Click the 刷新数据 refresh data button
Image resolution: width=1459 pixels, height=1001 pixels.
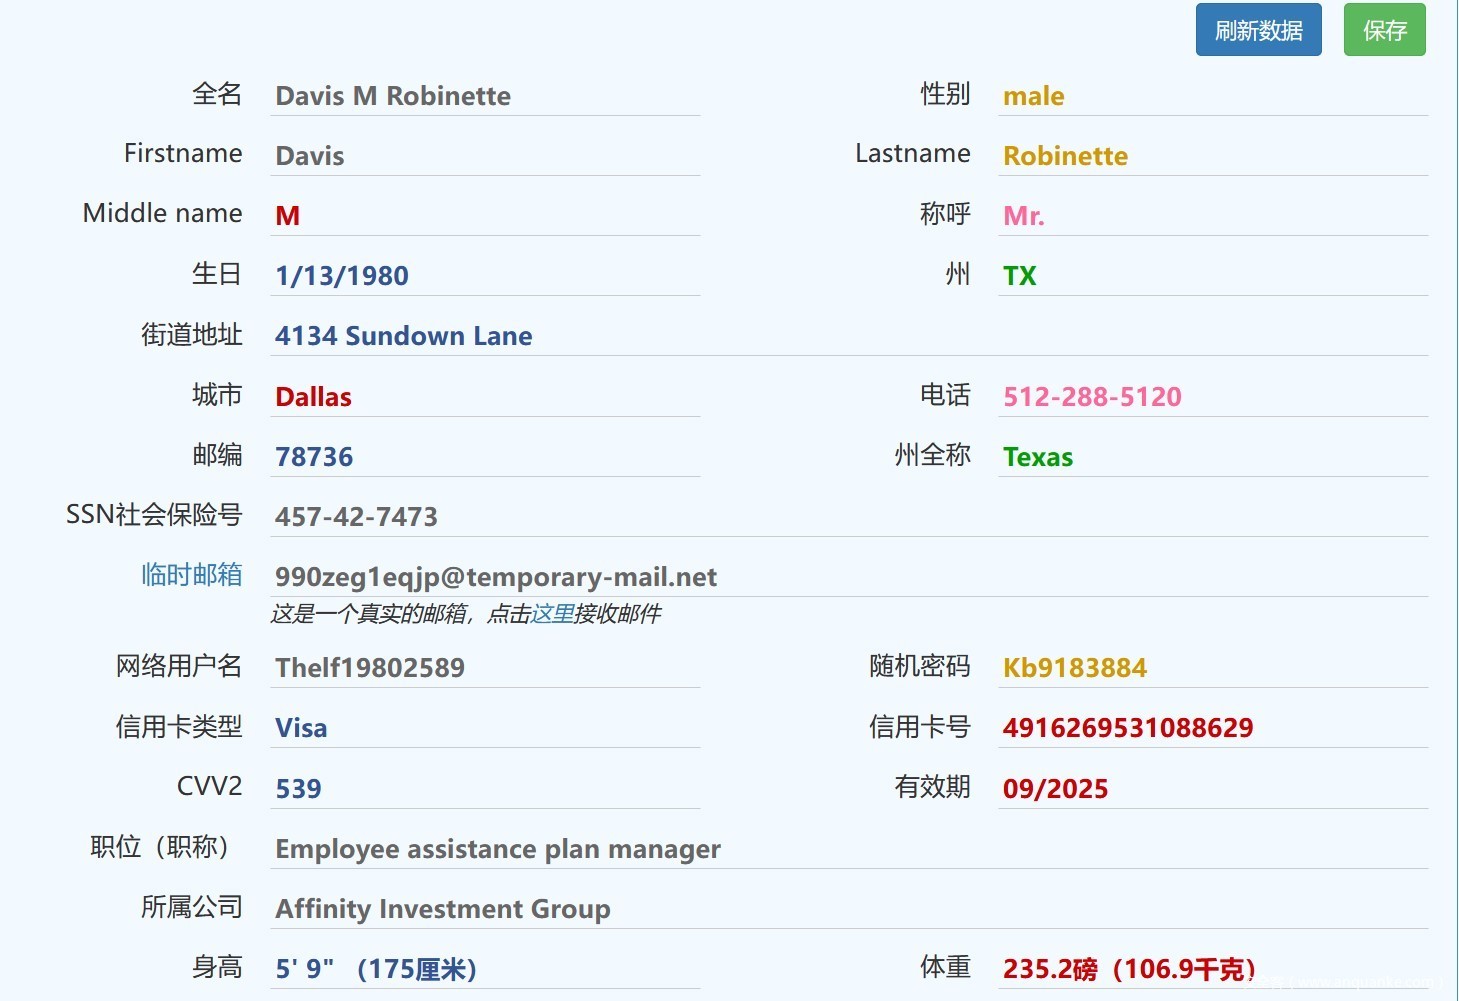(x=1258, y=30)
